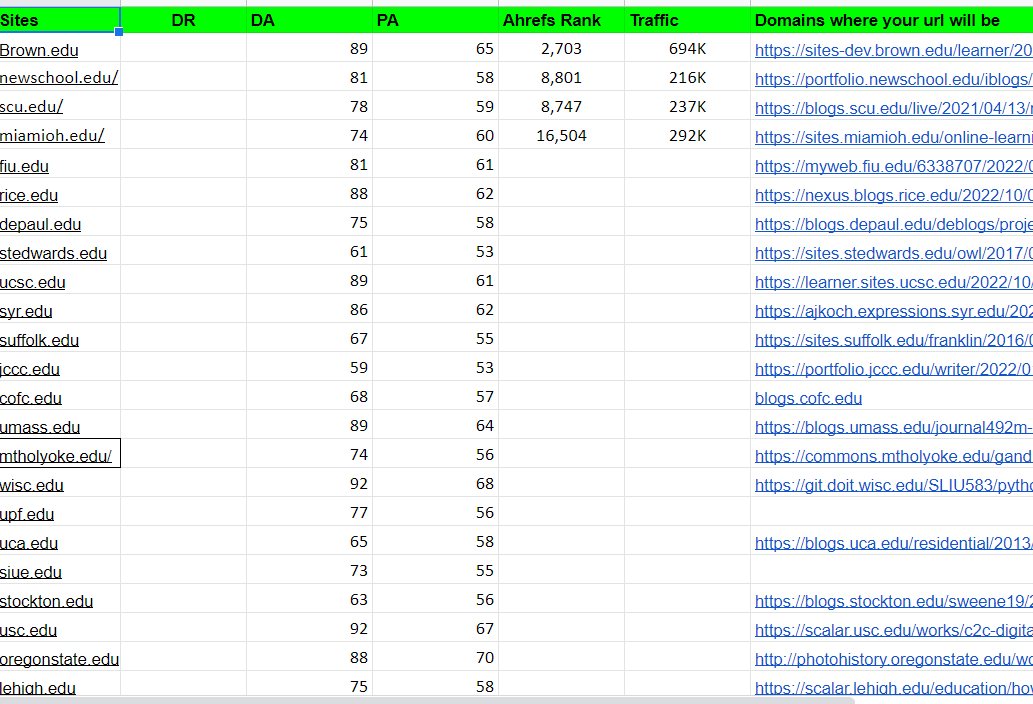Open the stockton.edu site link
Screen dimensions: 1033x704
pyautogui.click(x=46, y=601)
